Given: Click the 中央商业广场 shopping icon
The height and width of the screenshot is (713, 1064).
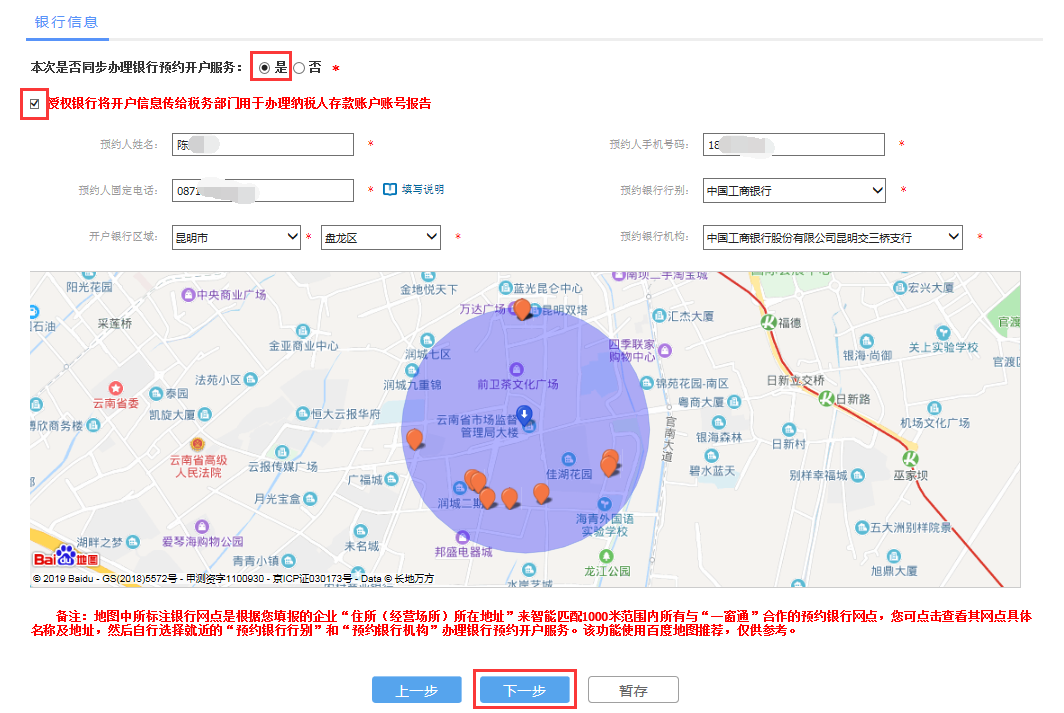Looking at the screenshot, I should click(x=188, y=294).
